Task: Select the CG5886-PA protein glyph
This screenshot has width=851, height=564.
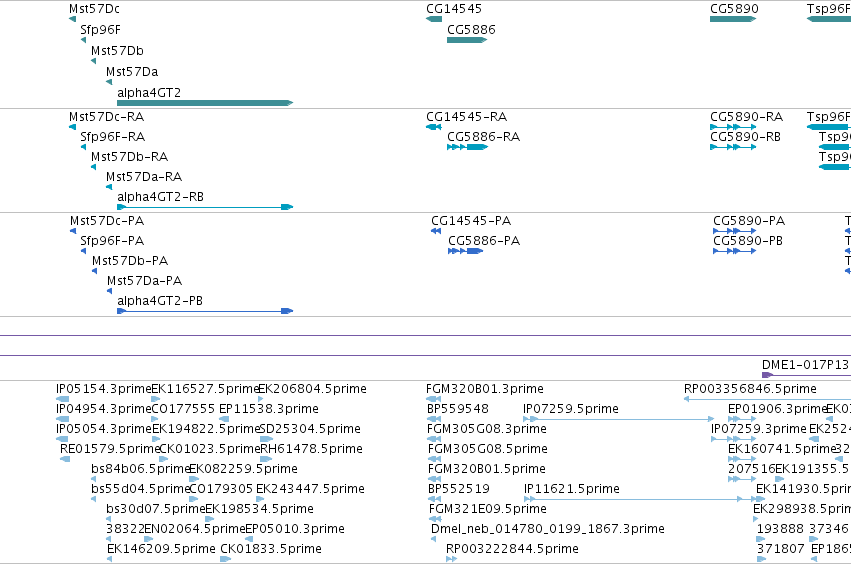Action: click(x=466, y=251)
